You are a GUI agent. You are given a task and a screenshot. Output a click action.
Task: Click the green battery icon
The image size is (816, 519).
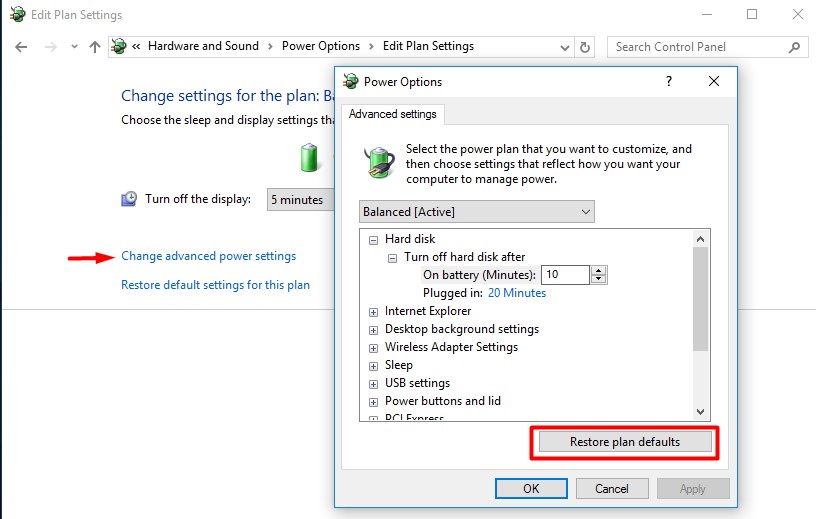310,158
